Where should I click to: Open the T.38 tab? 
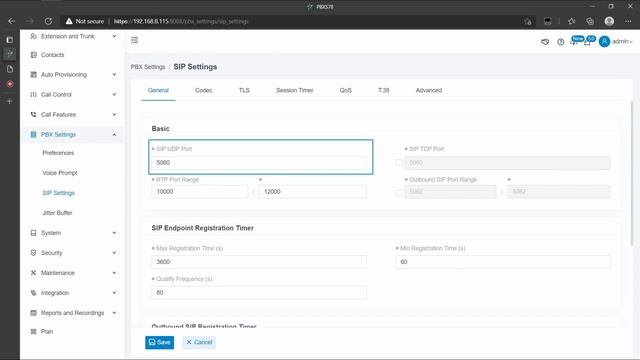[384, 90]
